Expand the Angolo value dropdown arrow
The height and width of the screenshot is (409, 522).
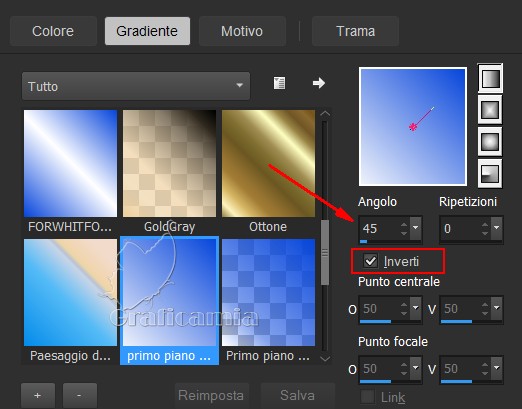pyautogui.click(x=416, y=228)
